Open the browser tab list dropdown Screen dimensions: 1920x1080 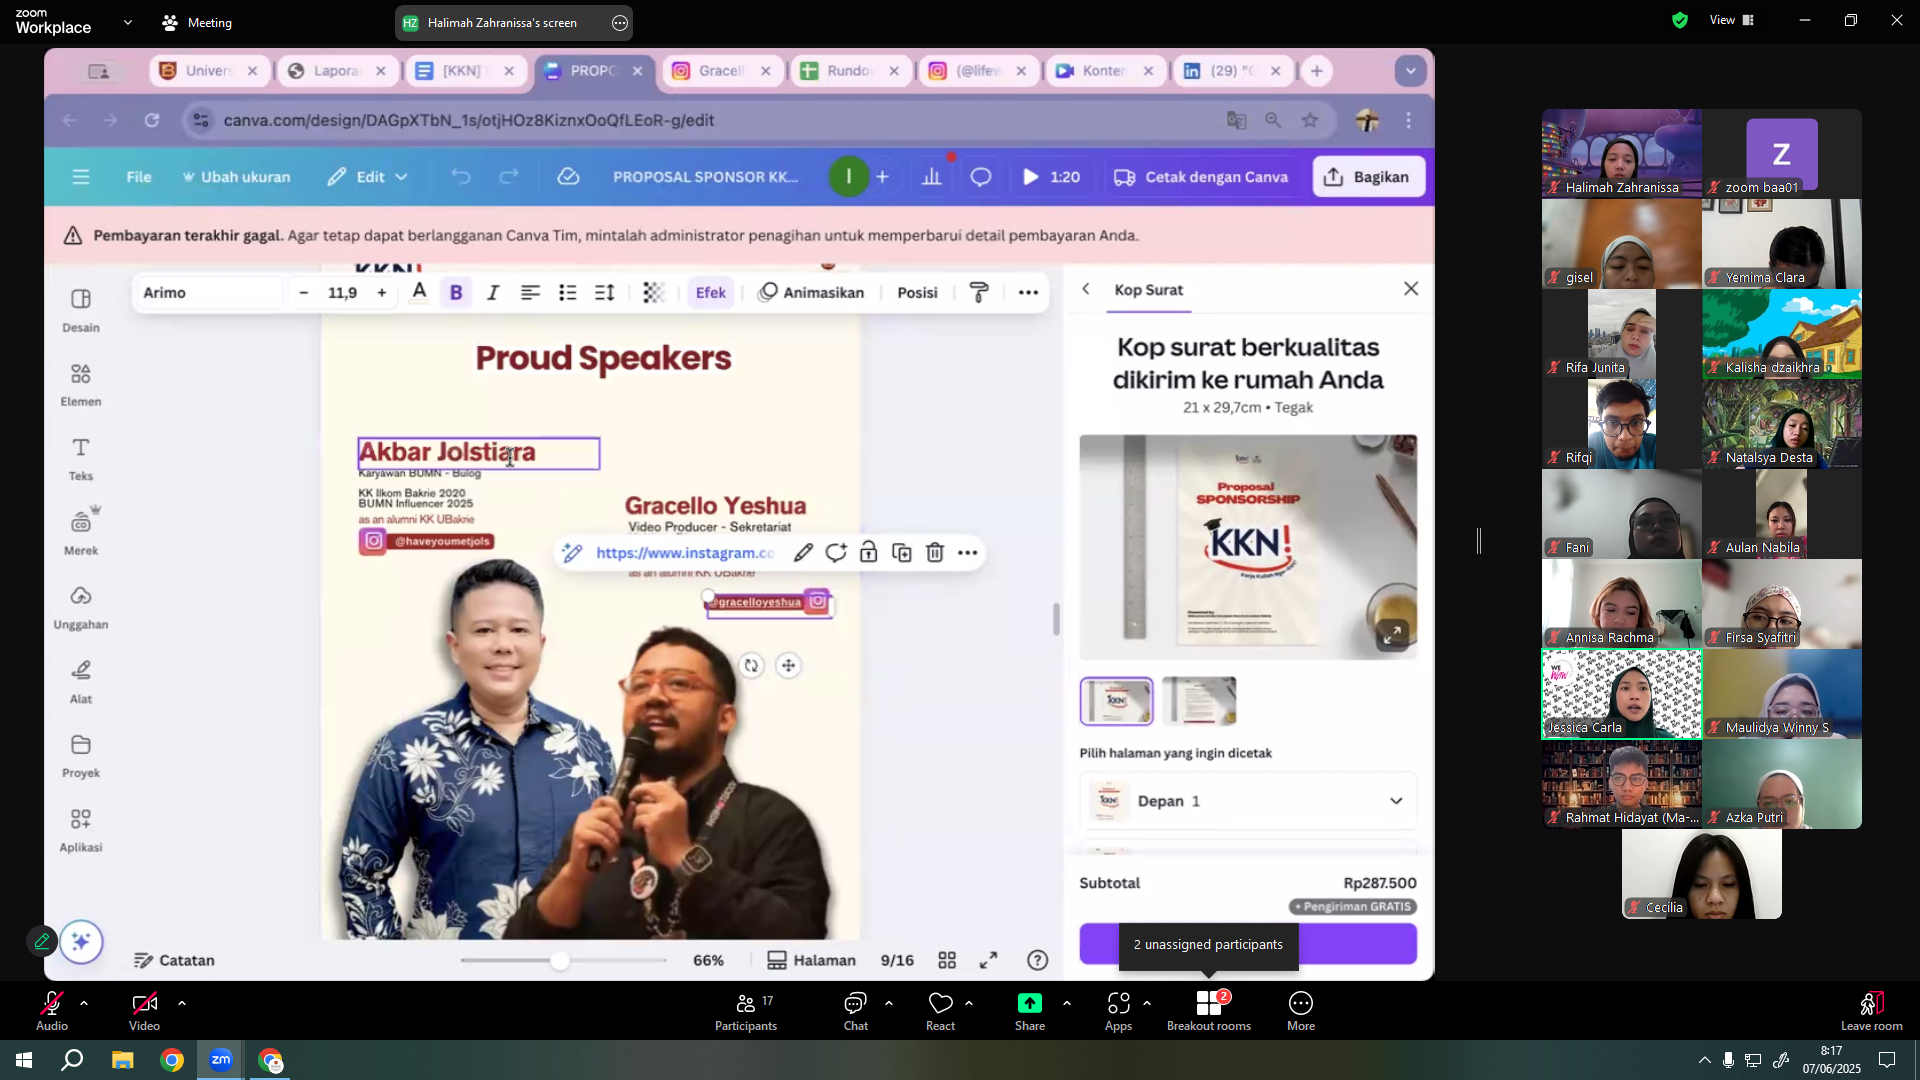1410,71
